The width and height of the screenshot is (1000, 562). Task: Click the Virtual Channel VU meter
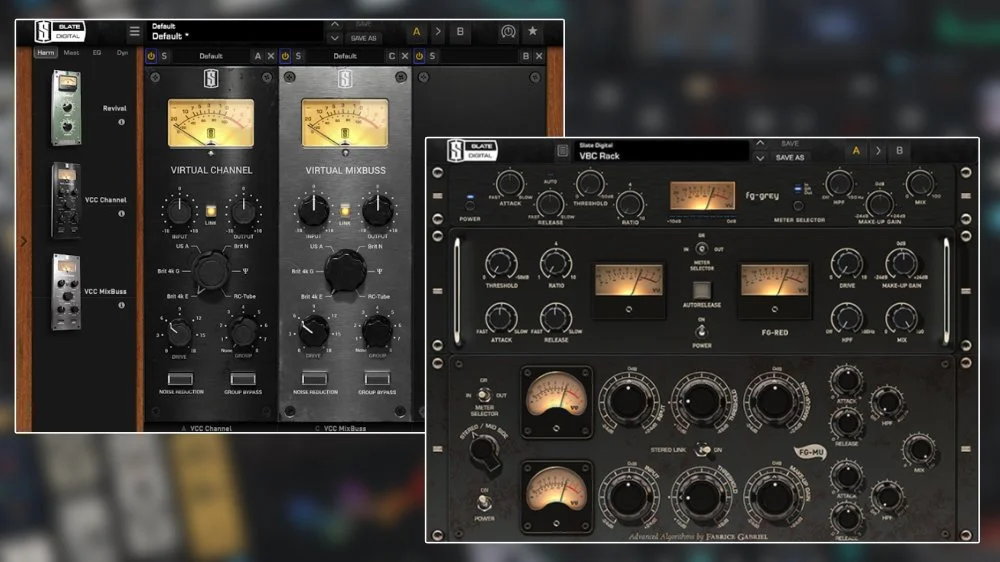211,122
